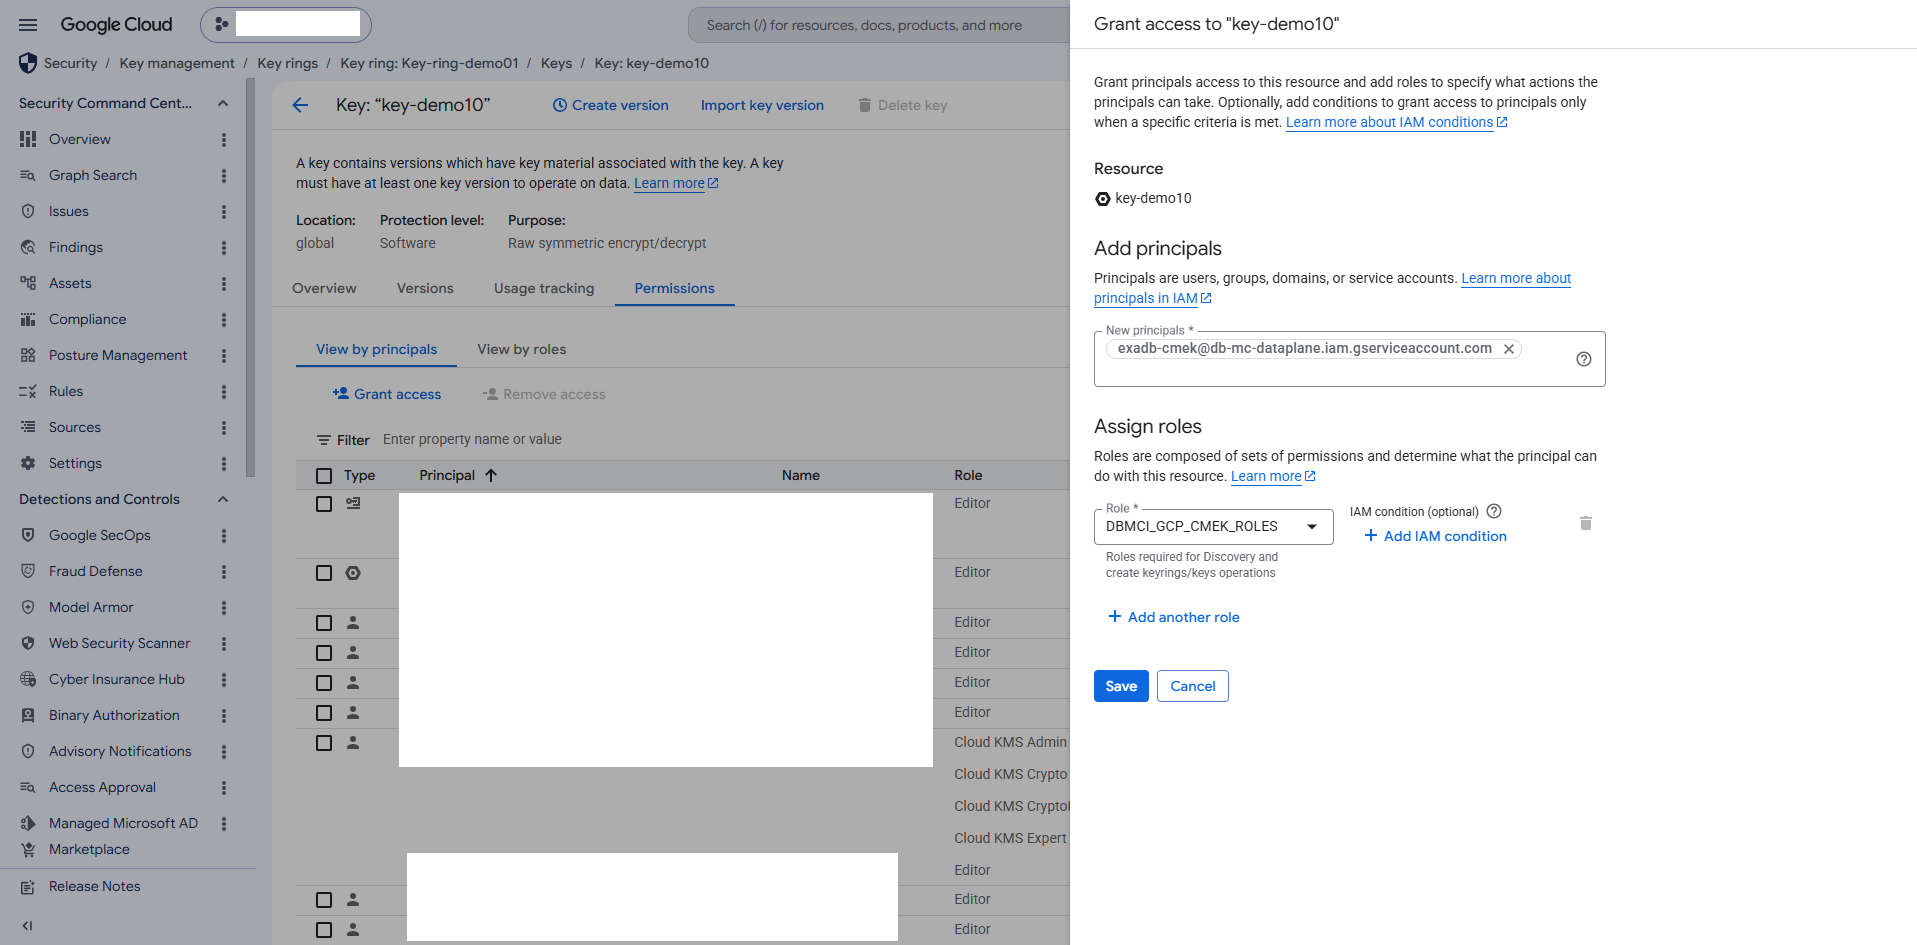Image resolution: width=1917 pixels, height=945 pixels.
Task: Toggle the select-all checkbox in table header
Action: click(x=324, y=476)
